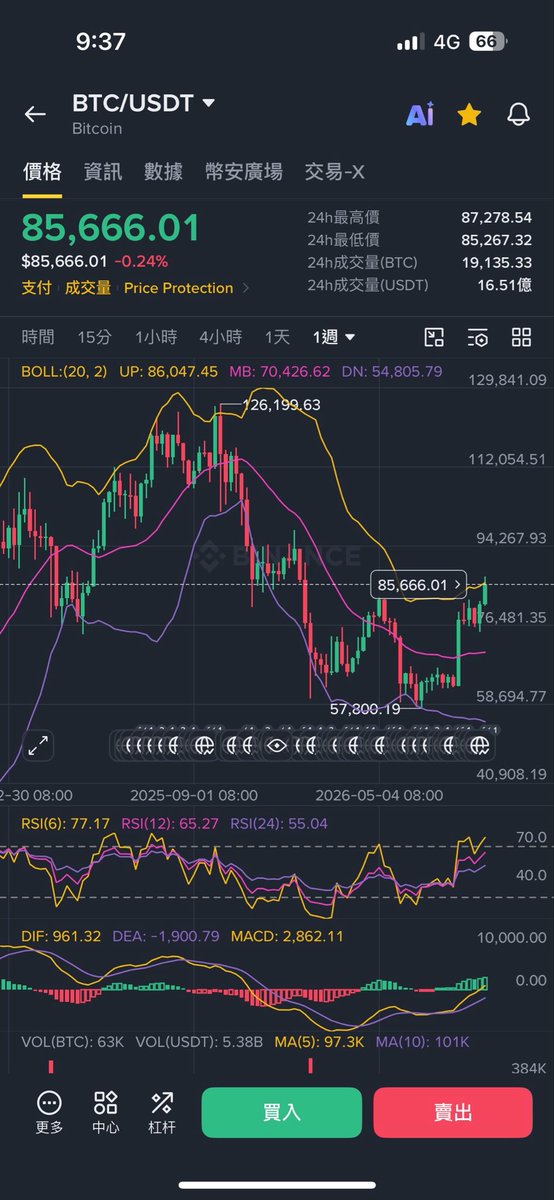Open the 幣安廣場 tab

click(x=243, y=172)
